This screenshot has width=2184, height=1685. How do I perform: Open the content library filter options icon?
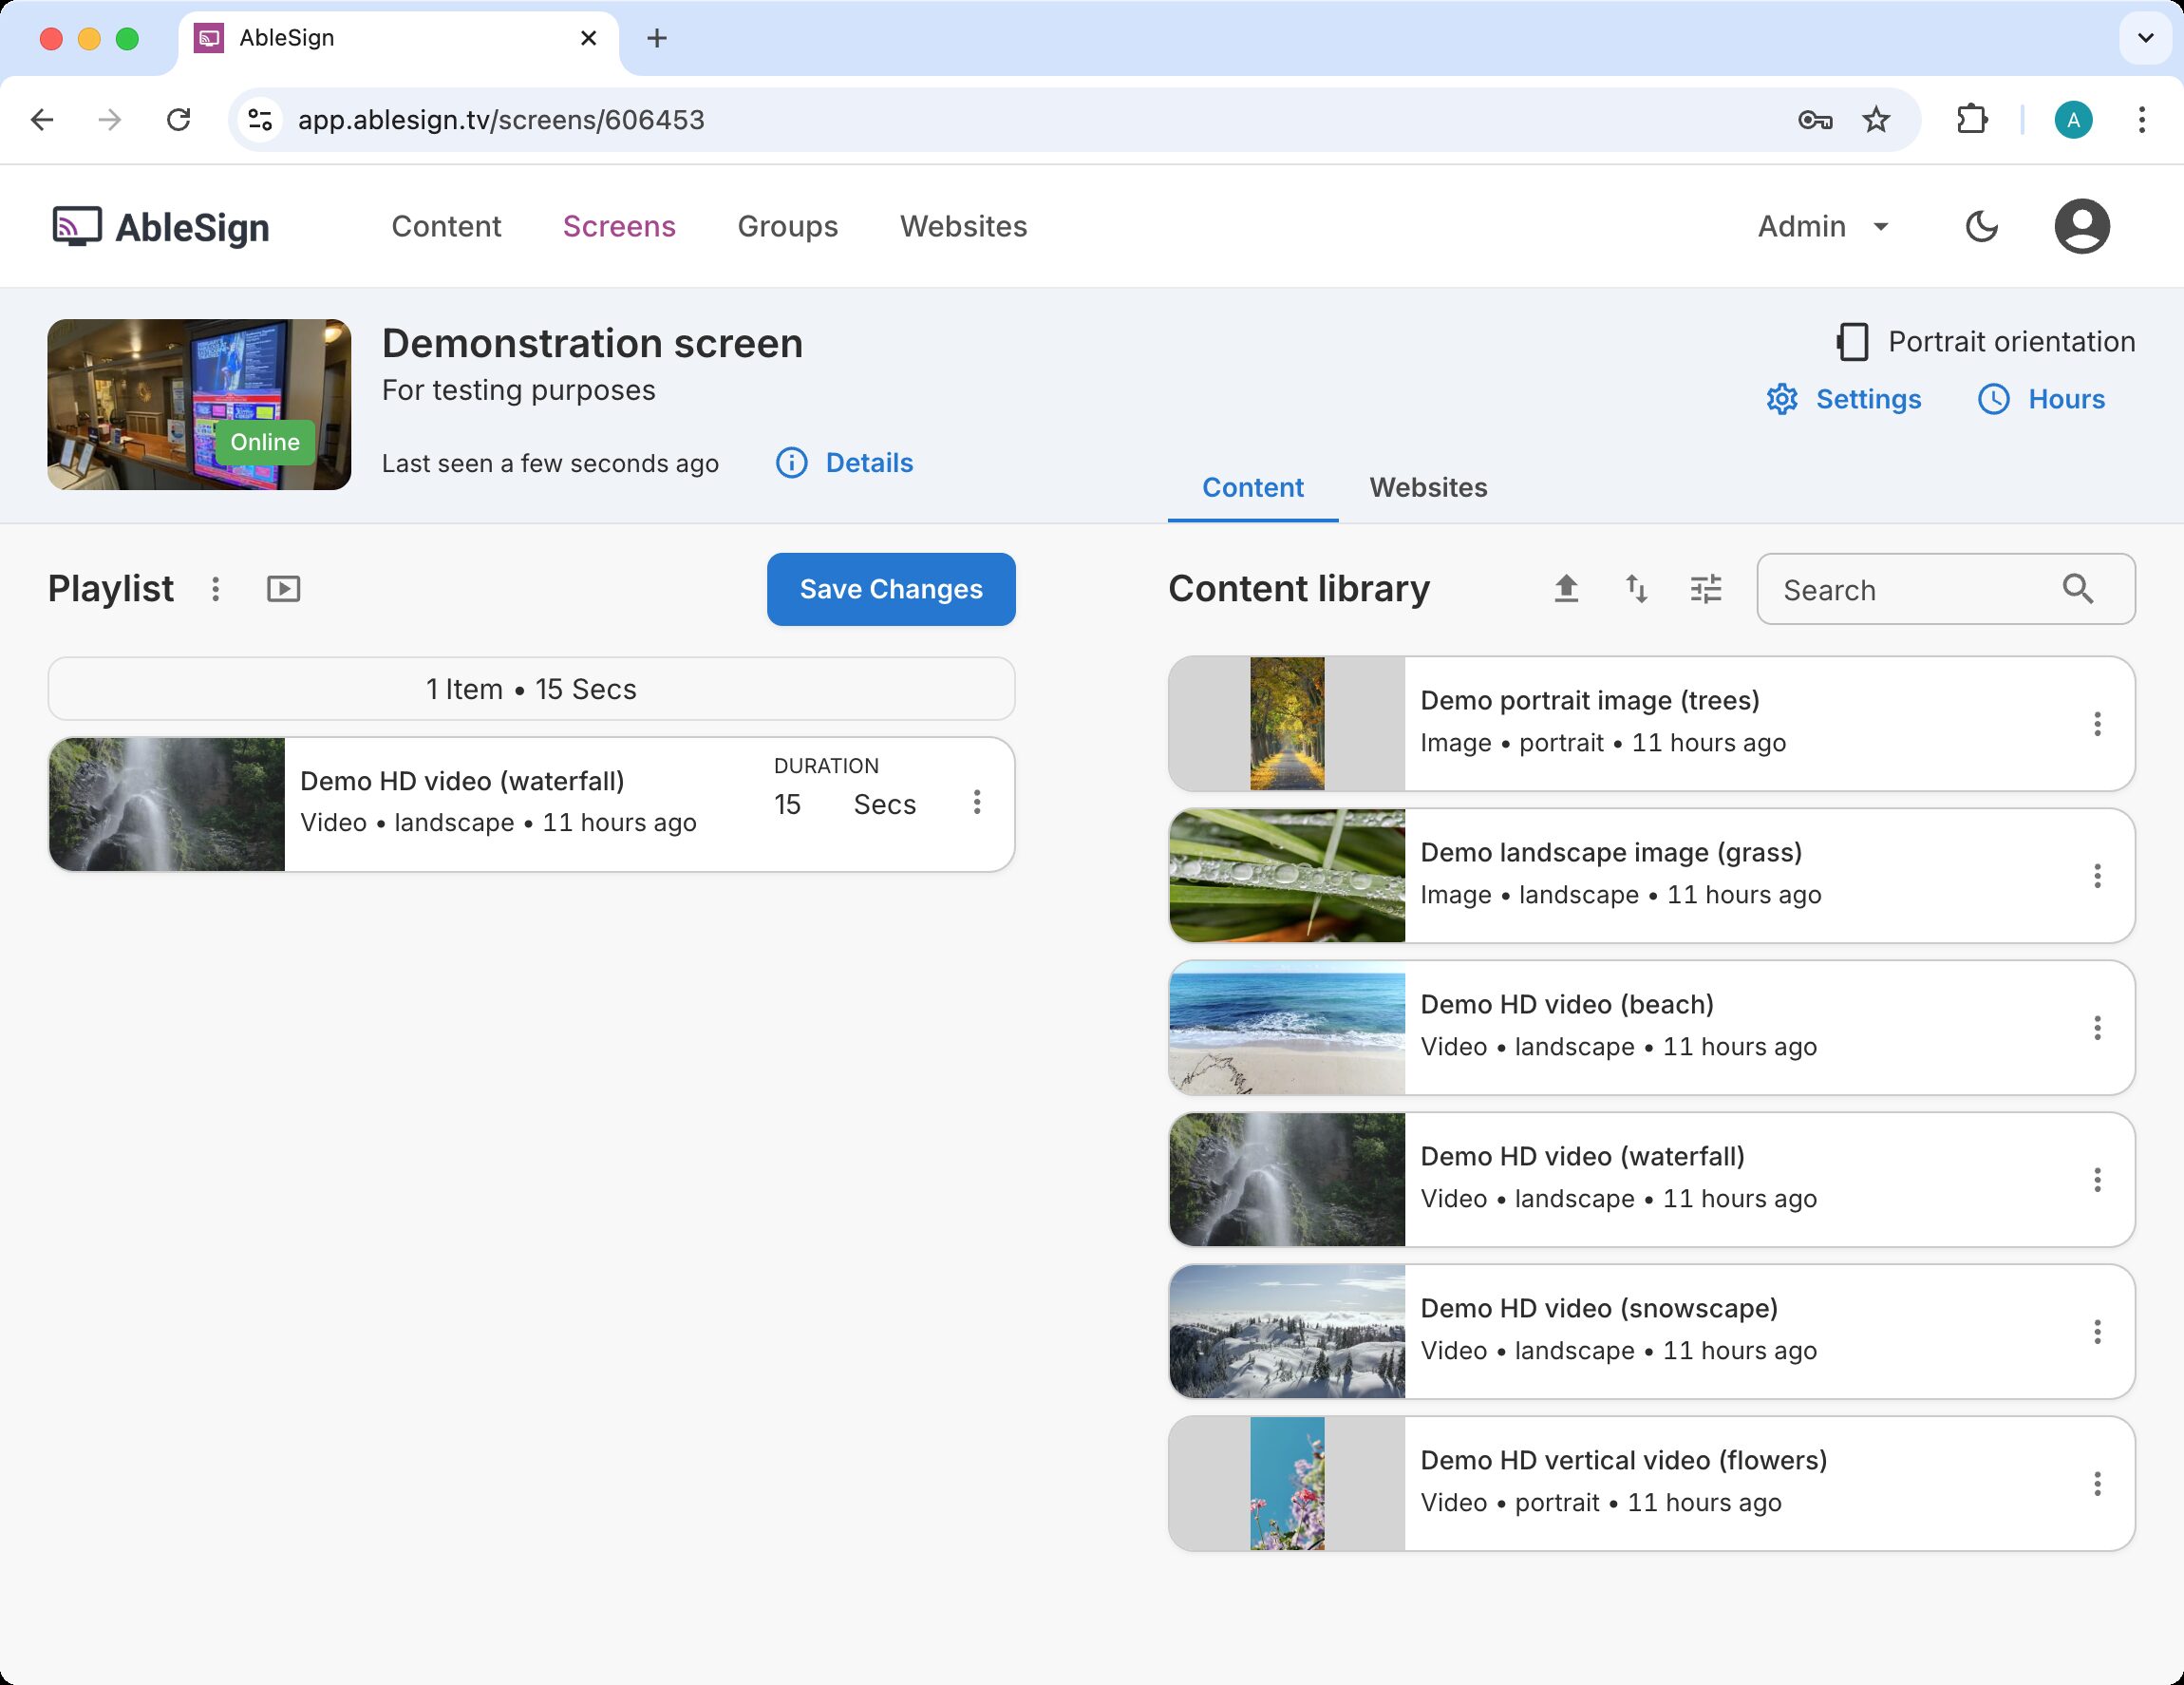1706,589
